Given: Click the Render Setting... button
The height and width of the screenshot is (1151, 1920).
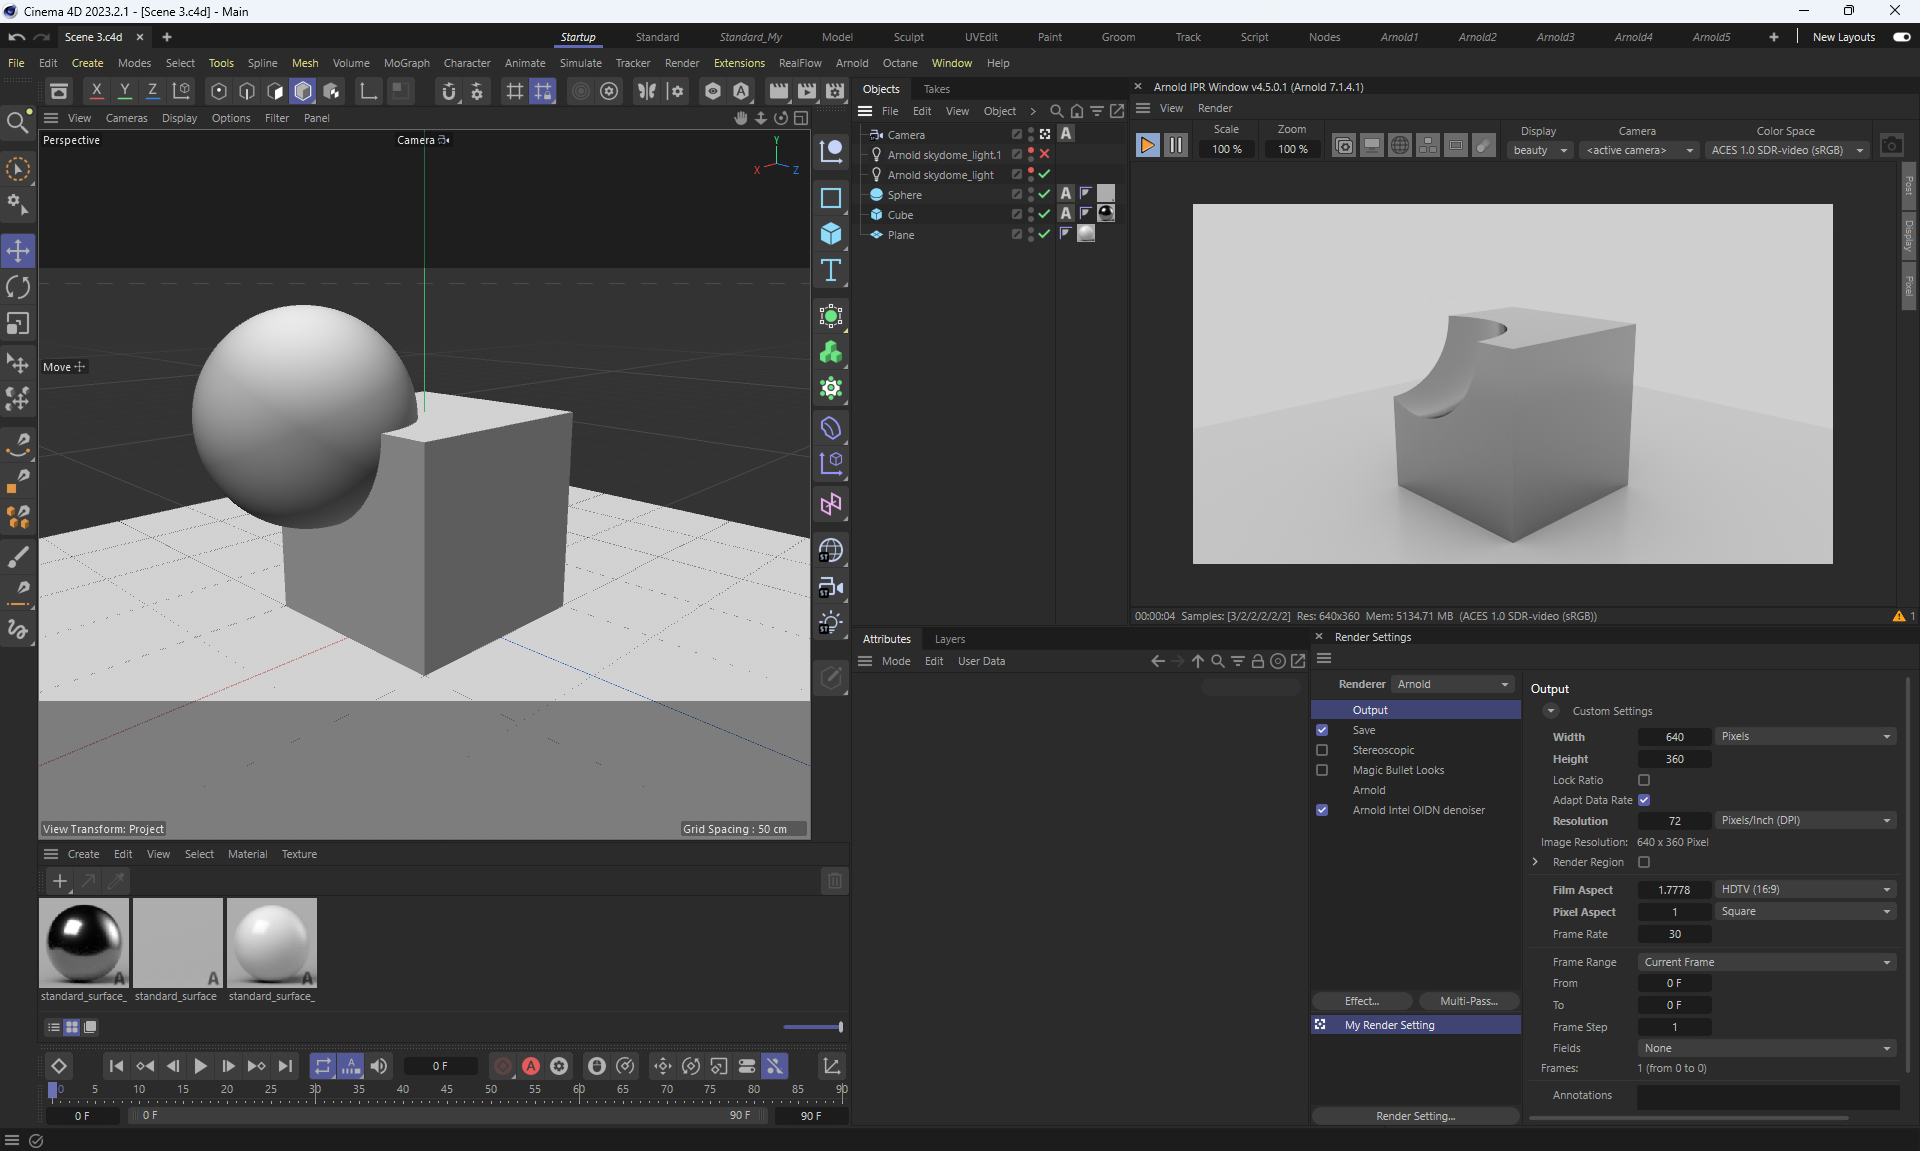Looking at the screenshot, I should 1415,1116.
